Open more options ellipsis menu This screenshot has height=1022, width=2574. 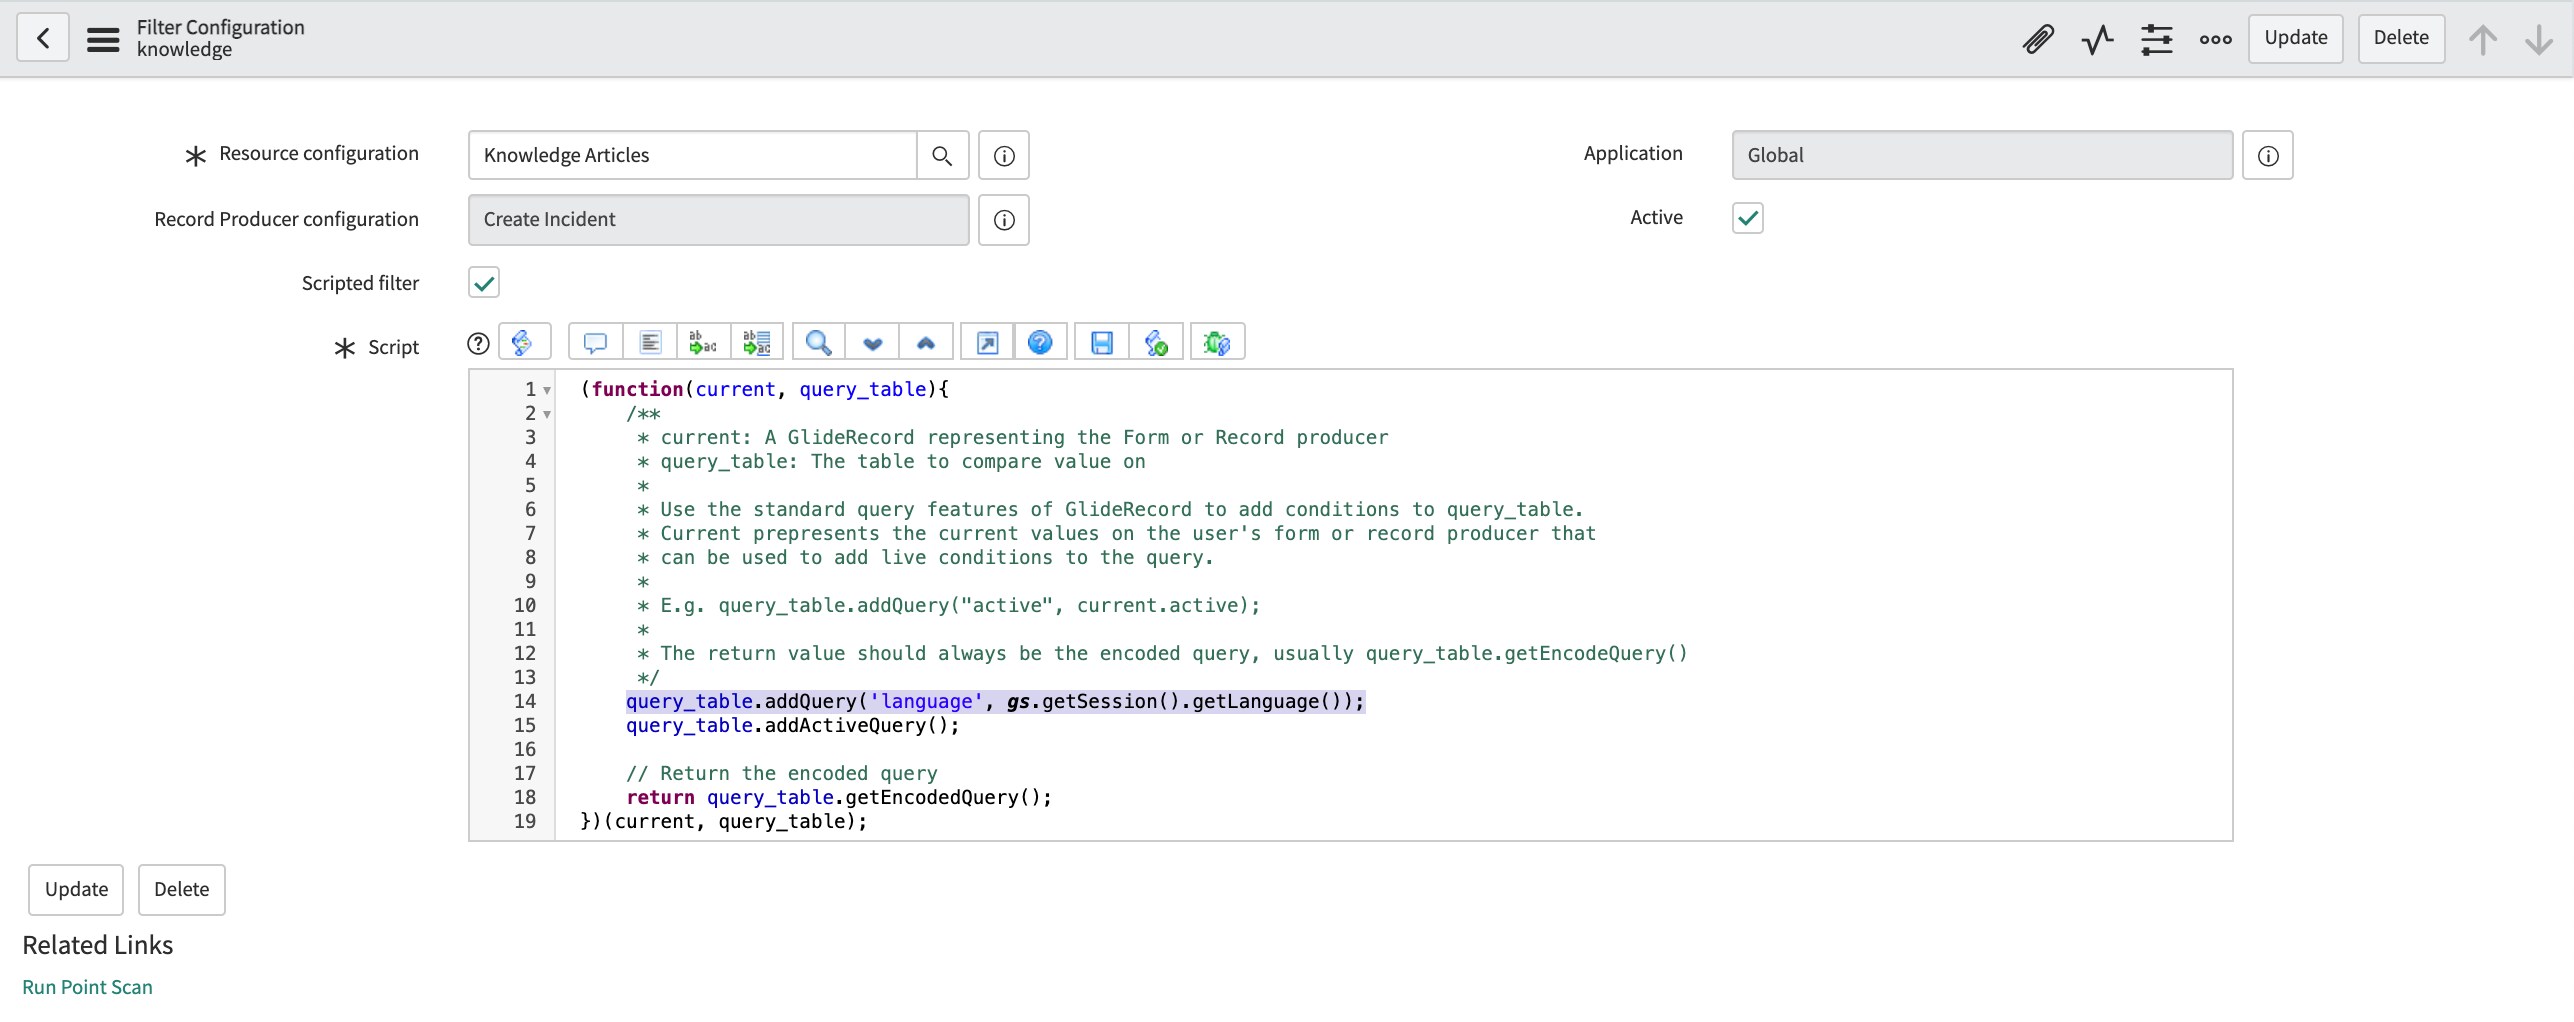[2216, 39]
